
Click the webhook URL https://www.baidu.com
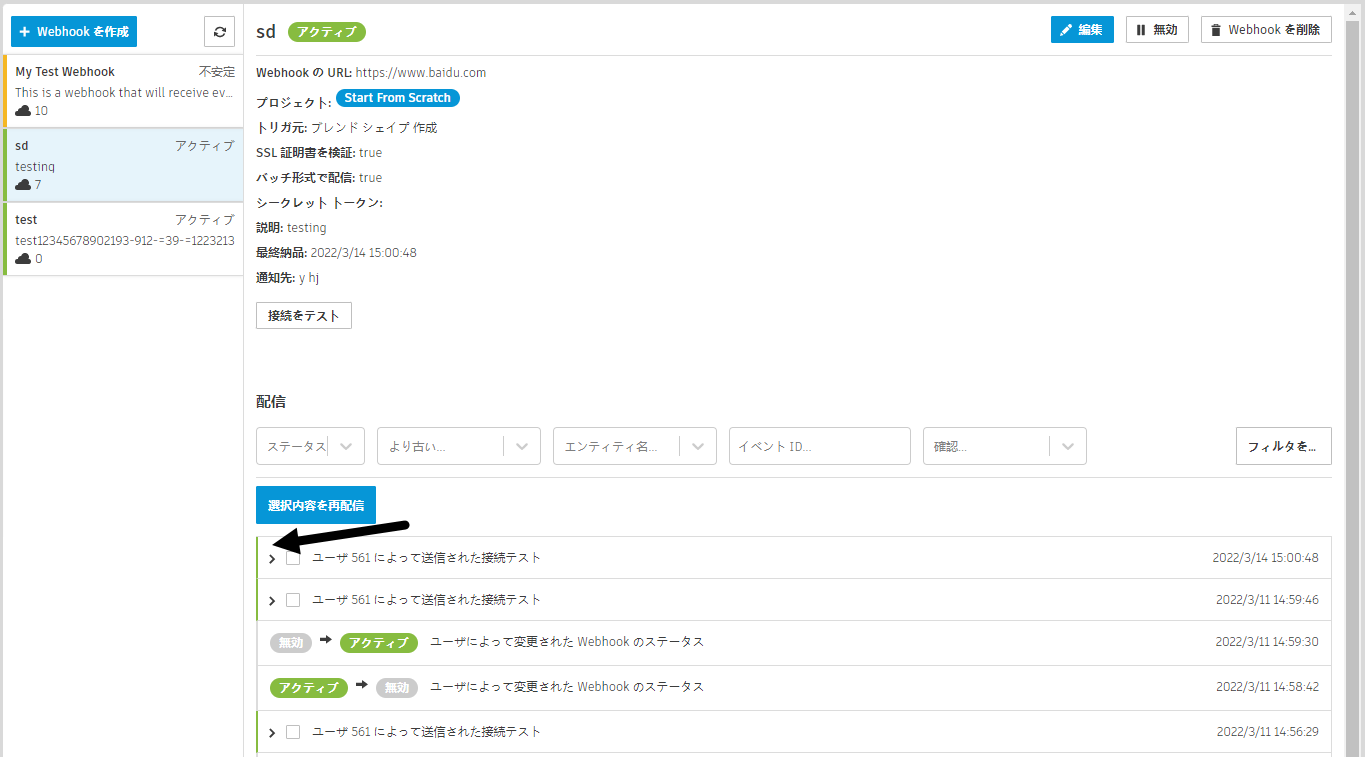tap(421, 73)
